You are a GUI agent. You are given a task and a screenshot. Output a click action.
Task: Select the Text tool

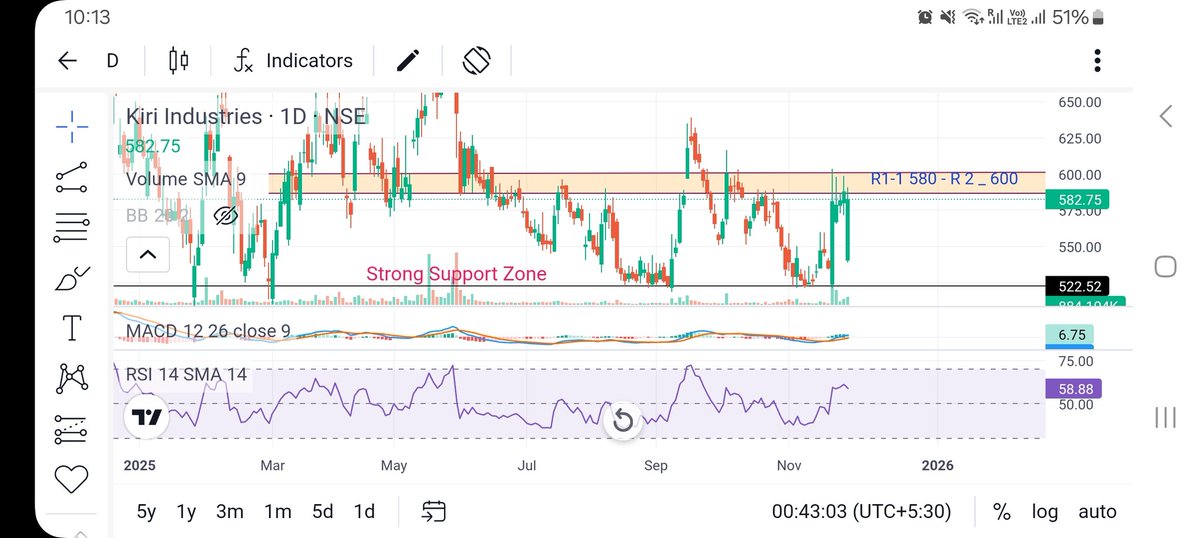pos(72,327)
